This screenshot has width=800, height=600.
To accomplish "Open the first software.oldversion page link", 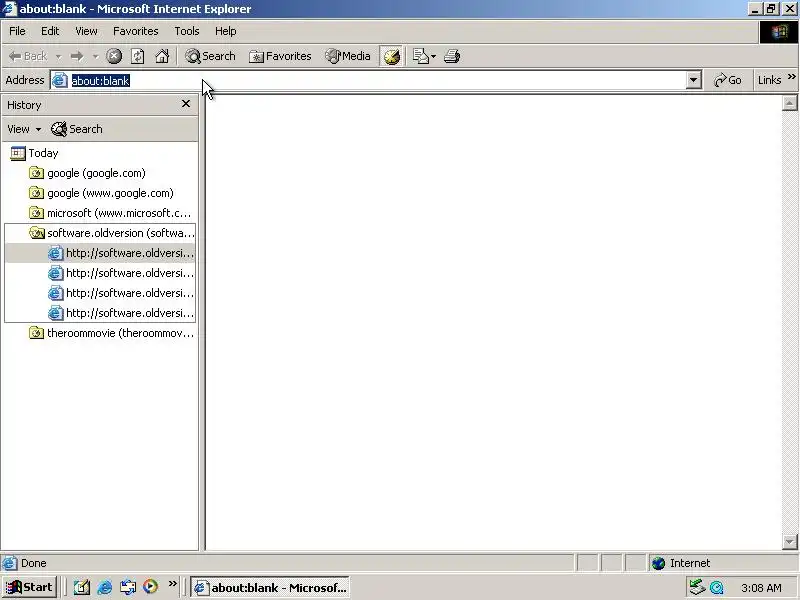I will point(121,253).
